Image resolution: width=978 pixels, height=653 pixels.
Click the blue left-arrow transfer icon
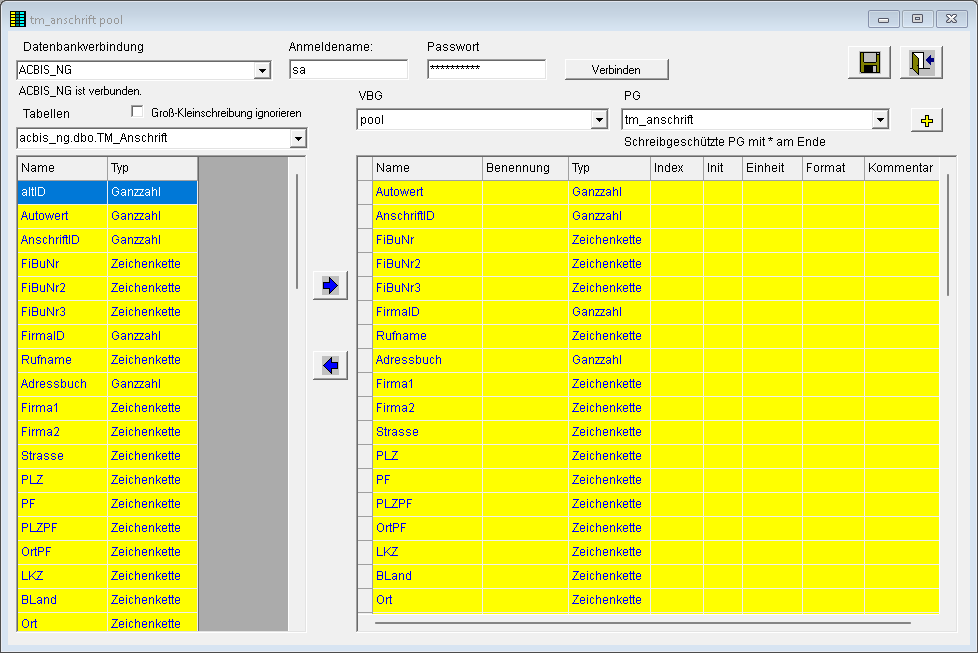pyautogui.click(x=329, y=365)
